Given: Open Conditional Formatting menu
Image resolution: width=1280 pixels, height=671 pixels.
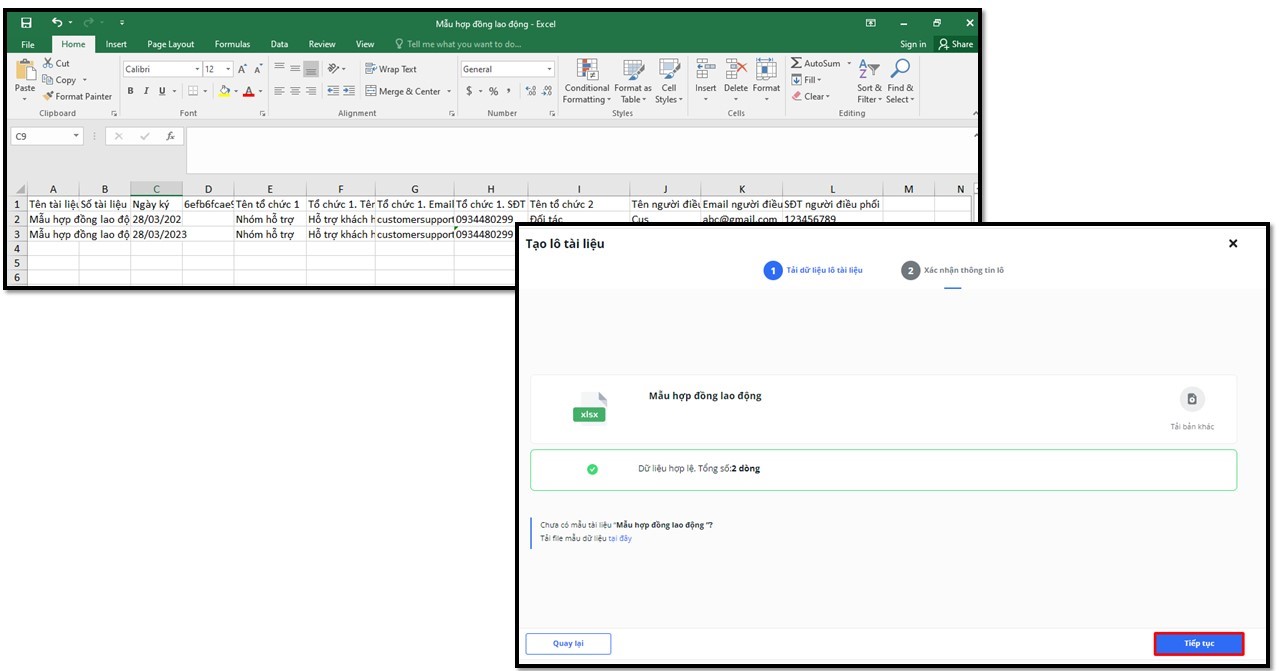Looking at the screenshot, I should click(x=587, y=81).
